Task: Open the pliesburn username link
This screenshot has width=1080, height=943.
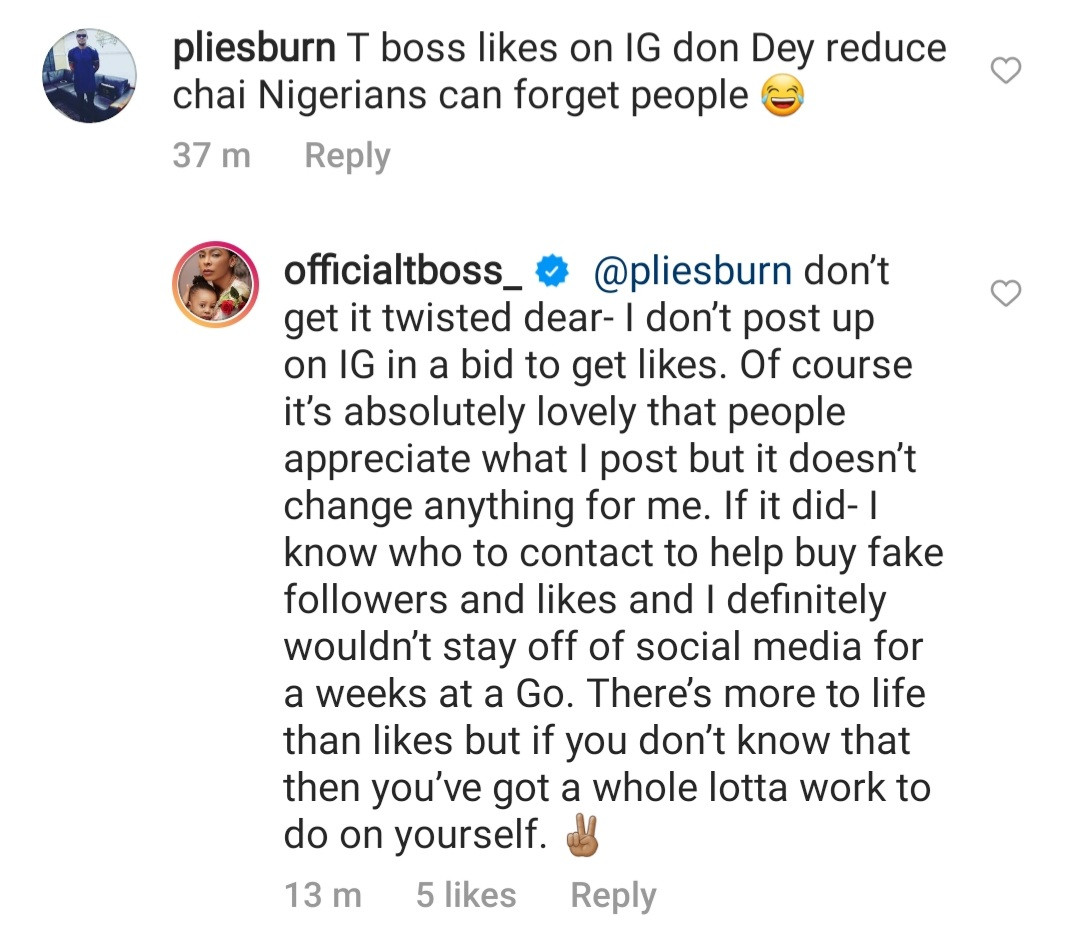Action: click(253, 49)
